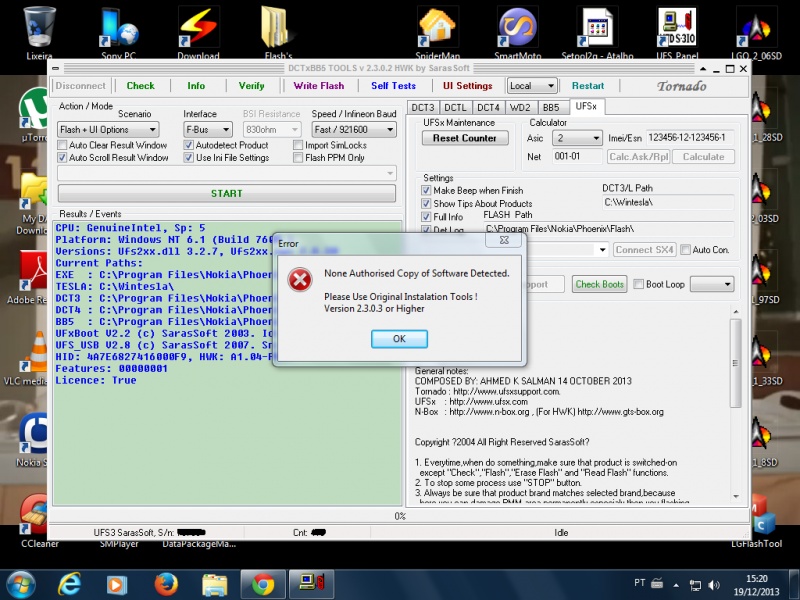Launch Google Chrome from the taskbar

(263, 585)
